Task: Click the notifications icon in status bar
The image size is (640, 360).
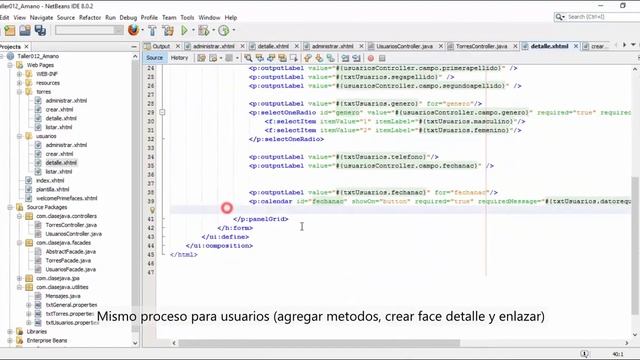Action: point(584,354)
